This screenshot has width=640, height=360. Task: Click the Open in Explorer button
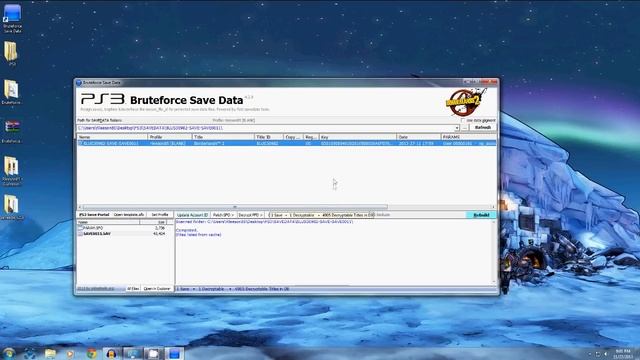[157, 289]
